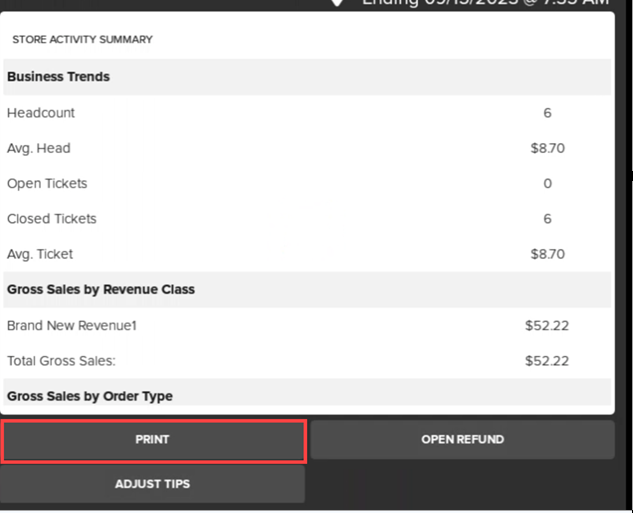
Task: Click the Ending date and time text
Action: [x=485, y=3]
